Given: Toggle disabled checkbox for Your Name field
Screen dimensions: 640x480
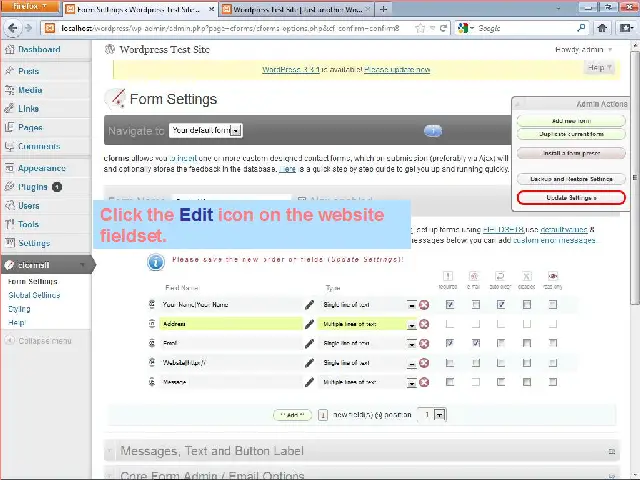Looking at the screenshot, I should [x=527, y=304].
